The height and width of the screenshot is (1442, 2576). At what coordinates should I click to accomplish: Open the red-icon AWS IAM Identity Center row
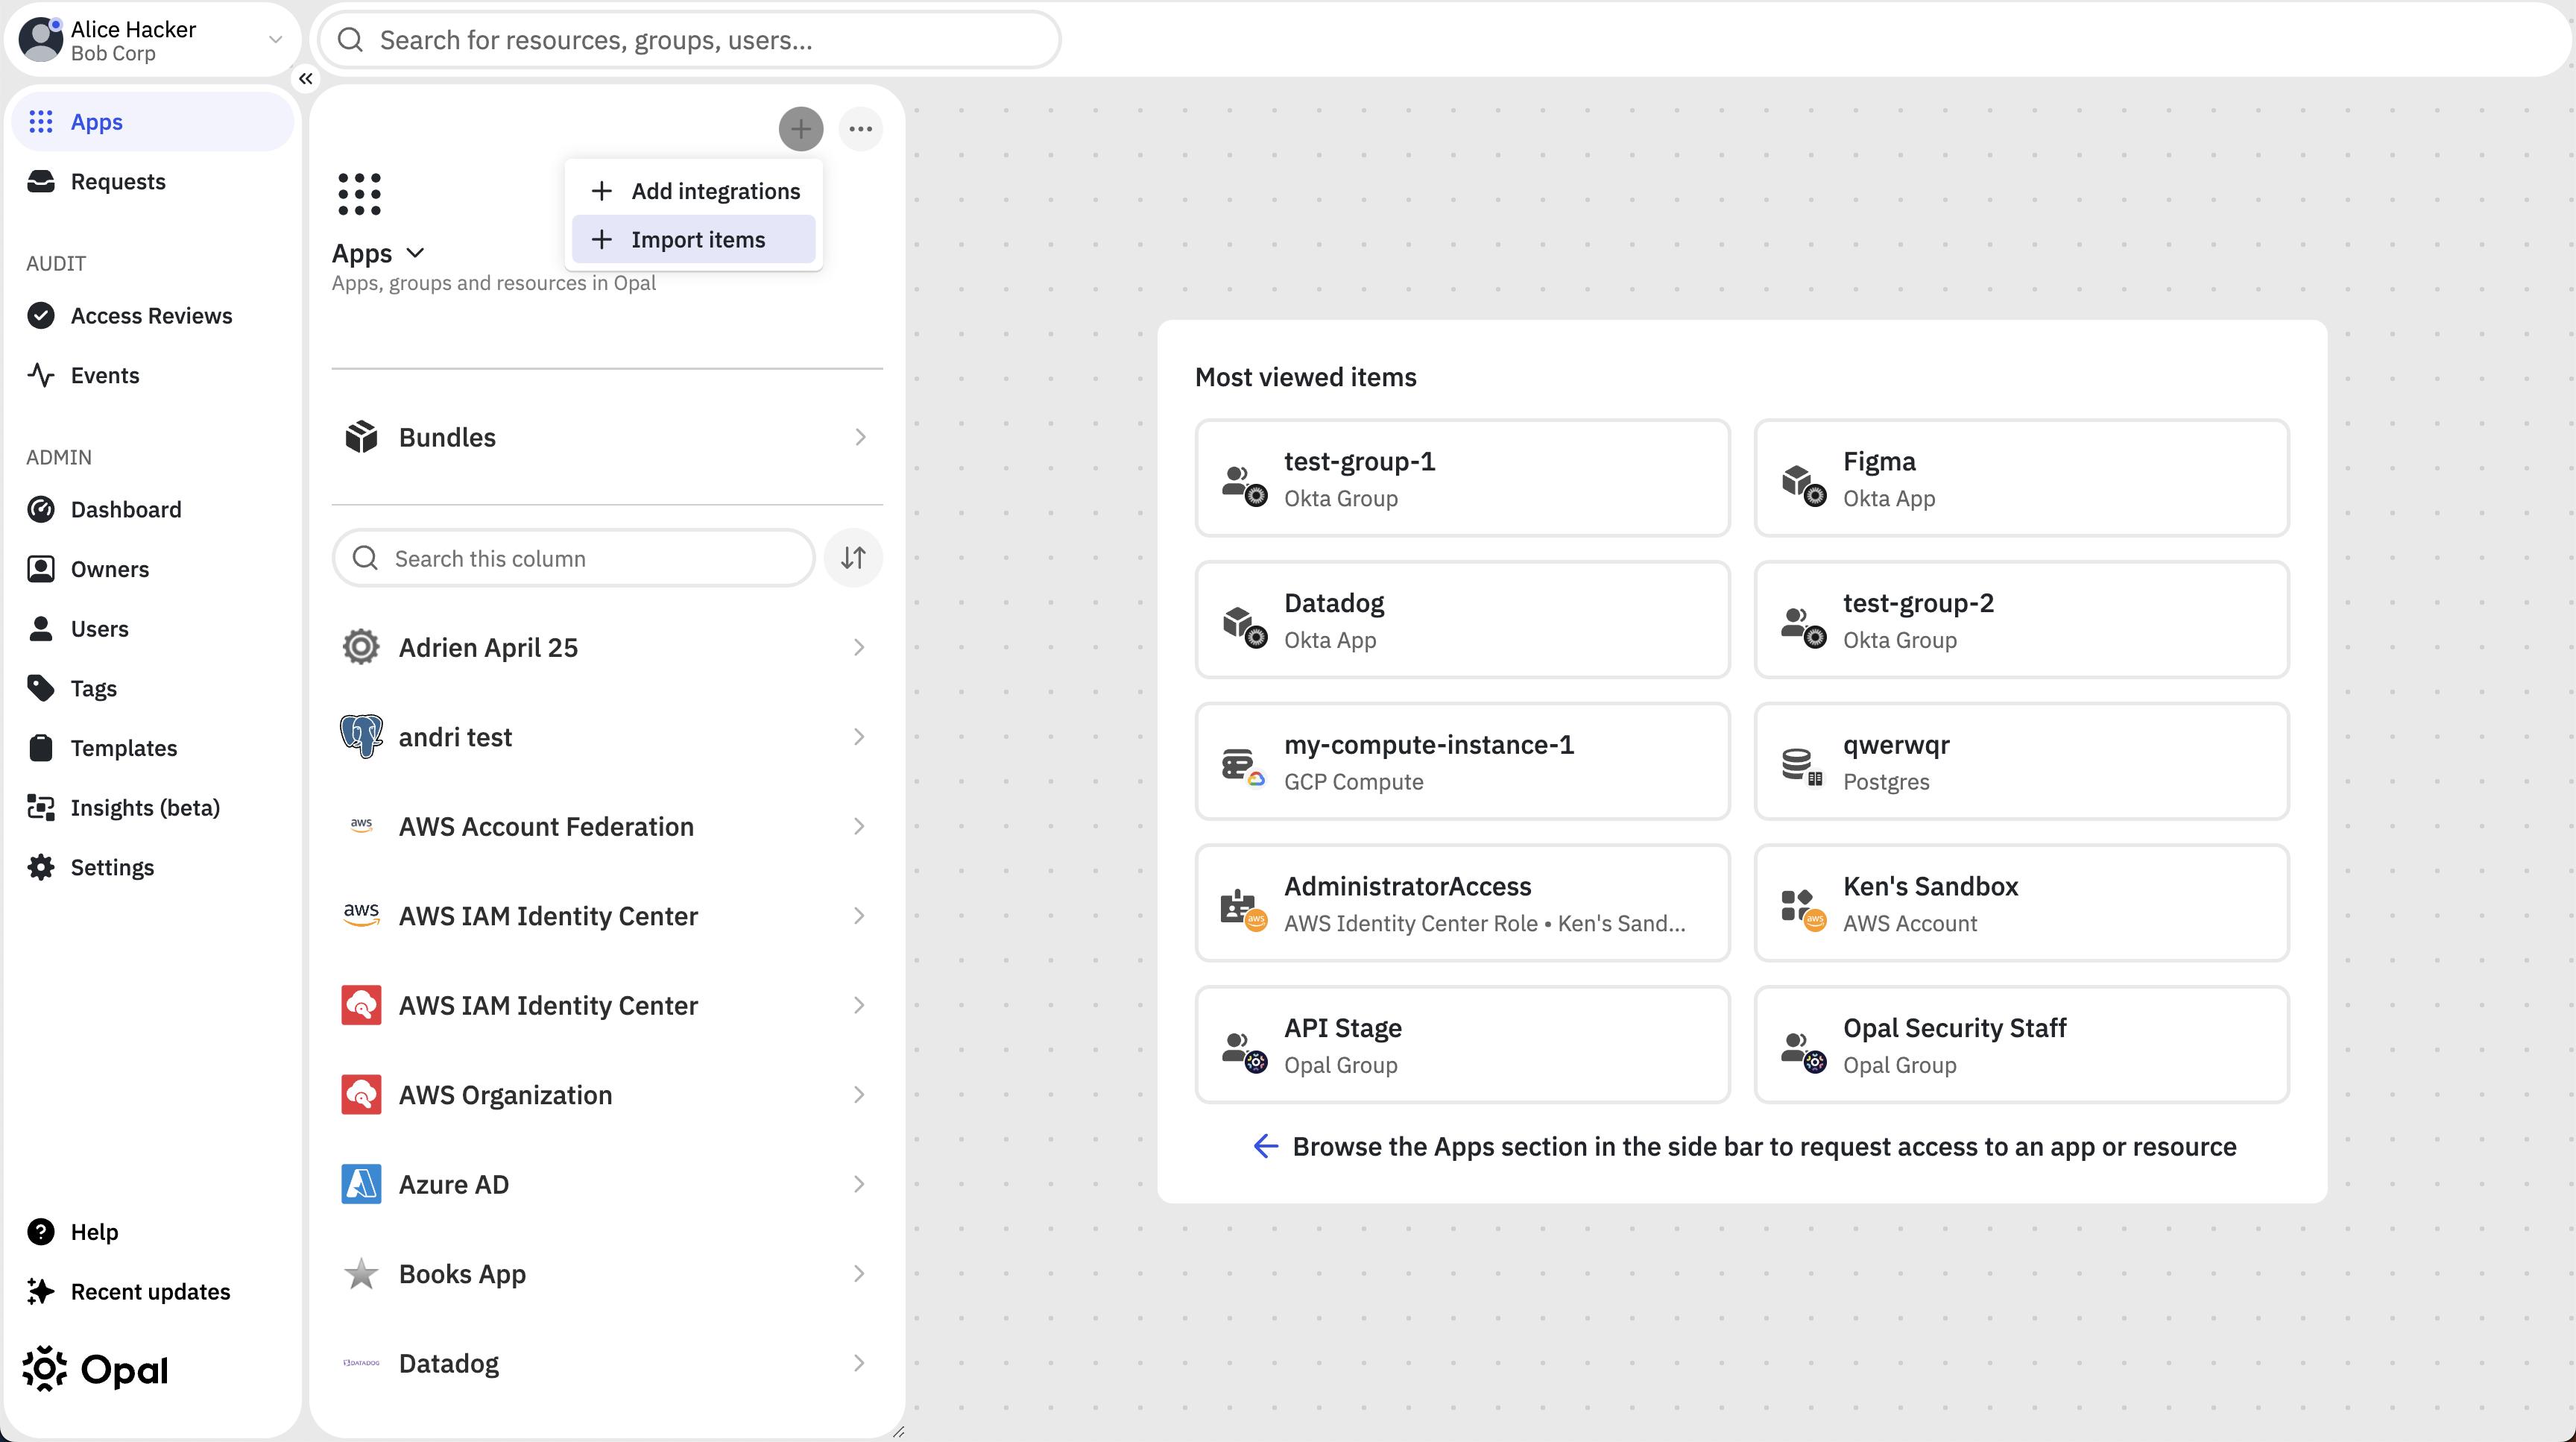[607, 1005]
